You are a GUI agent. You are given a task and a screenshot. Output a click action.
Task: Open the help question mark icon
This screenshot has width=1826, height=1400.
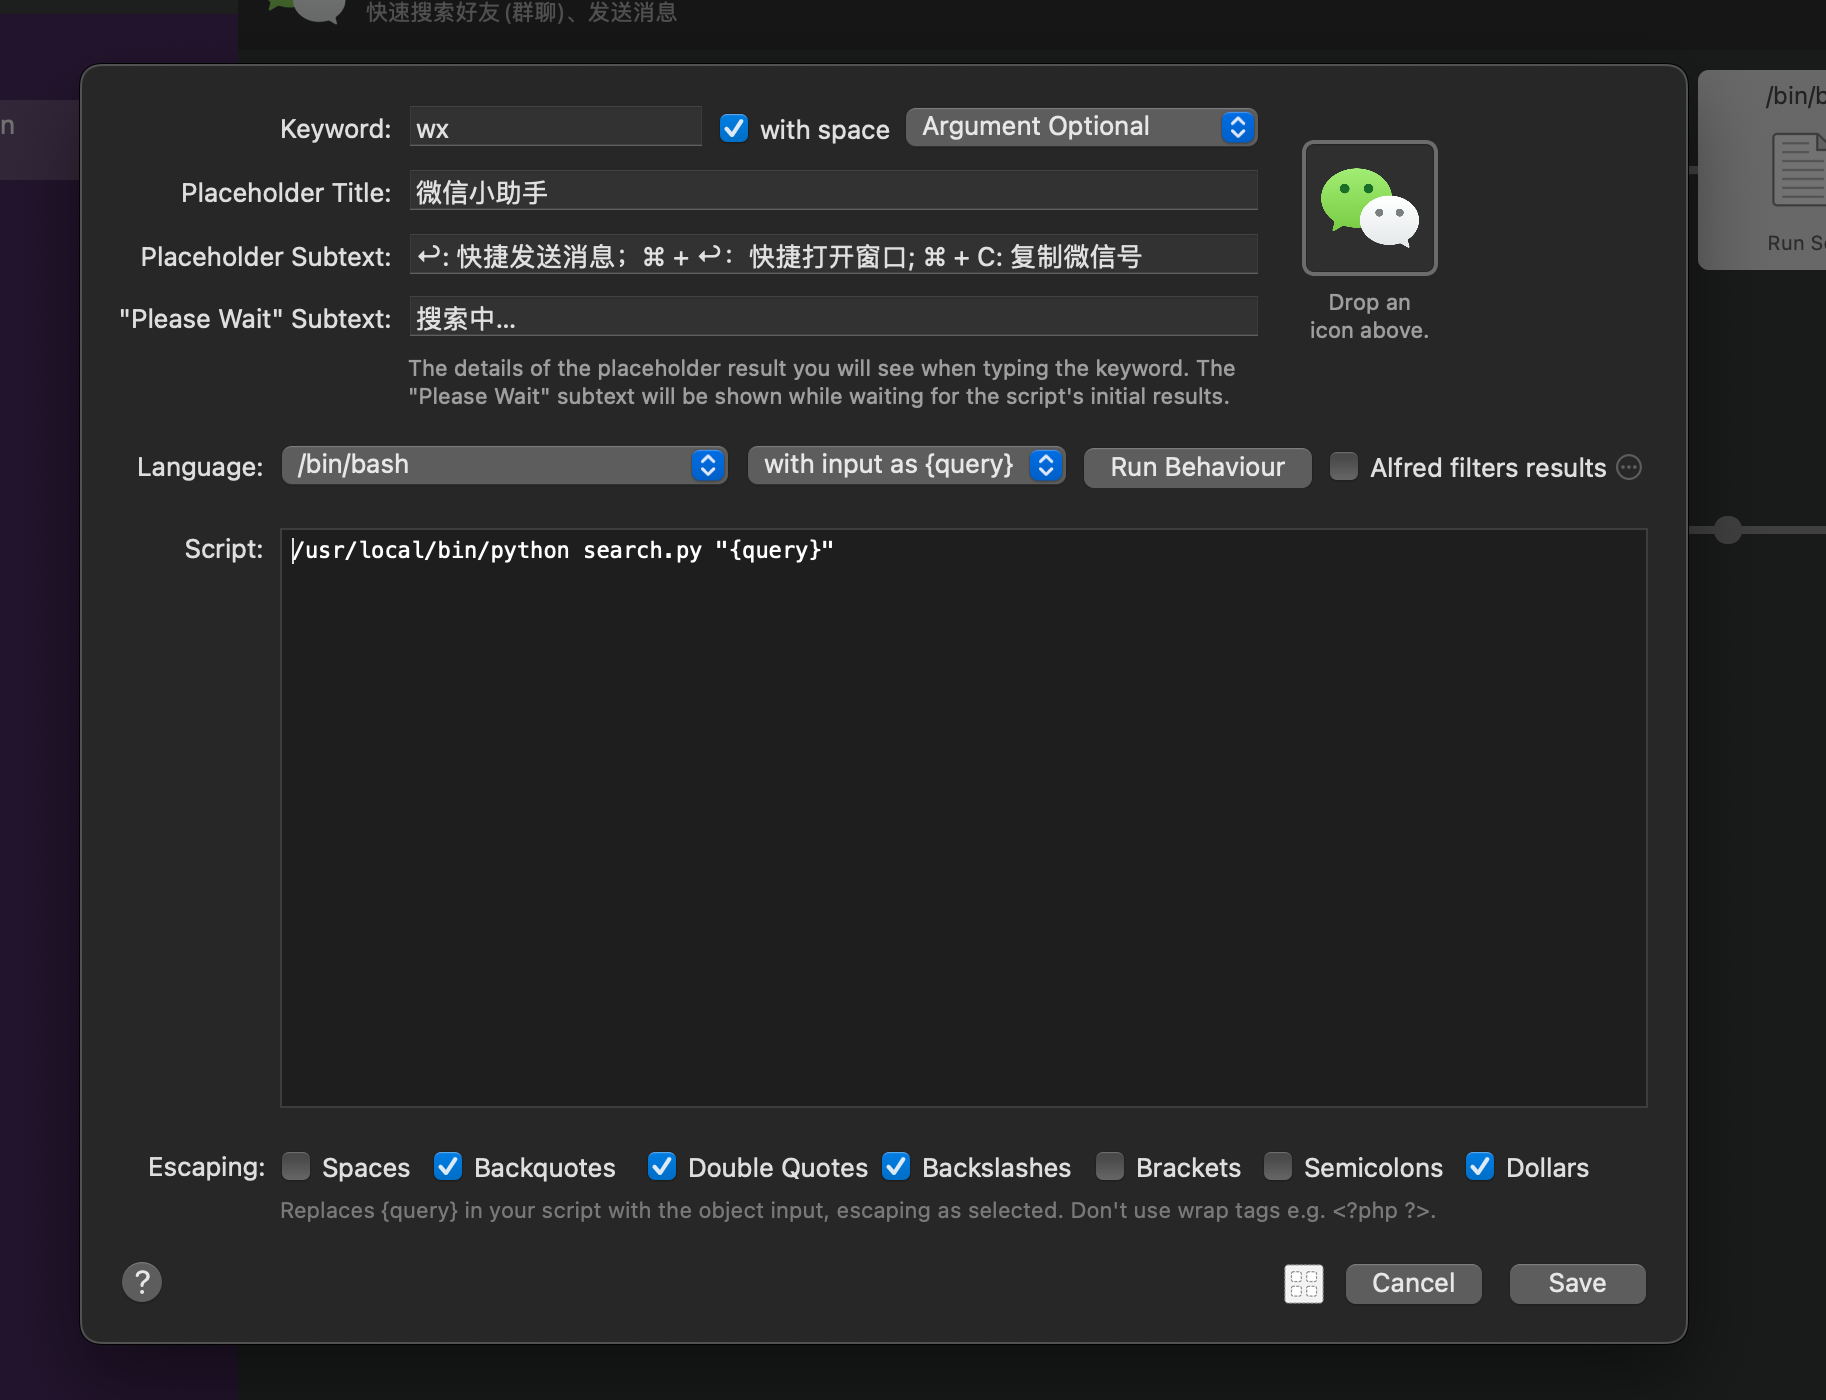click(142, 1282)
